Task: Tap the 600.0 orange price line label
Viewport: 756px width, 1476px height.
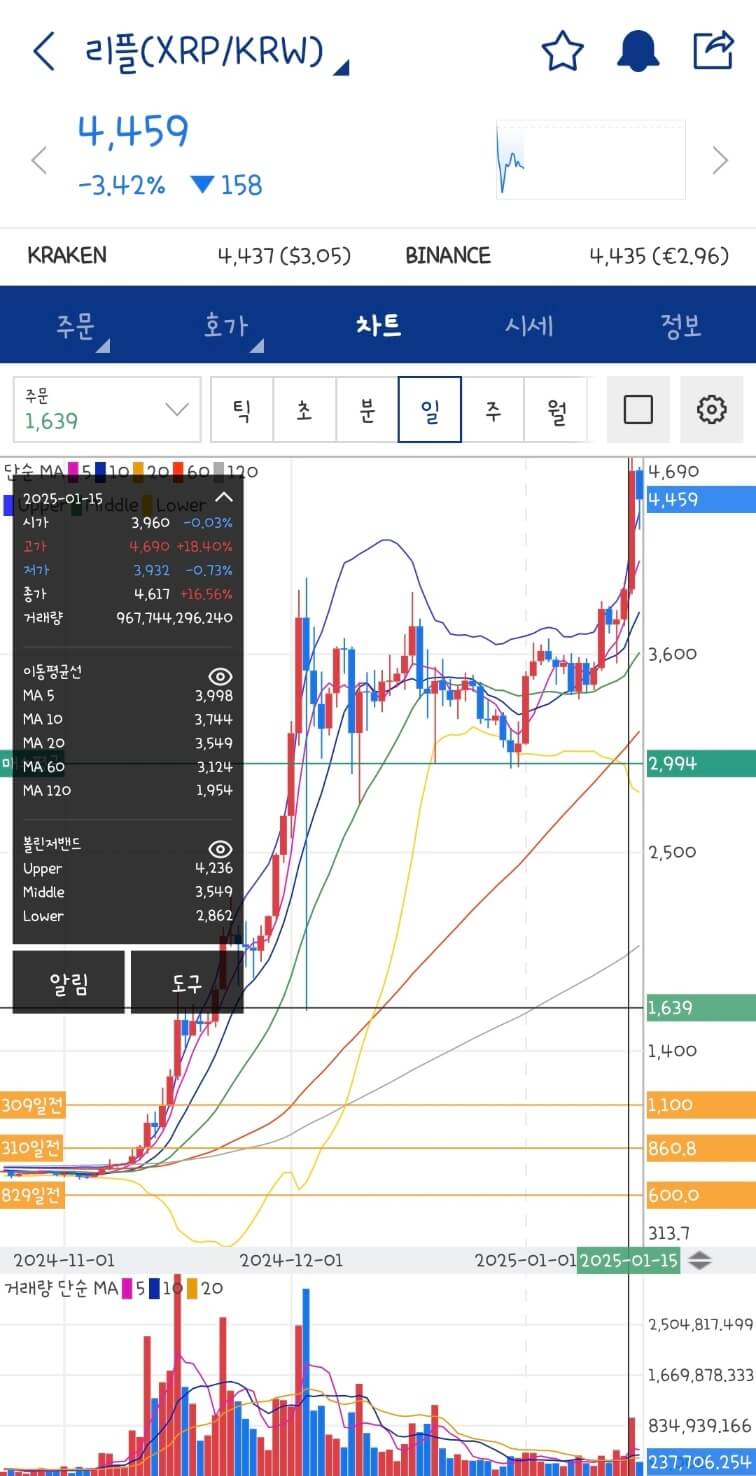Action: click(x=701, y=1195)
